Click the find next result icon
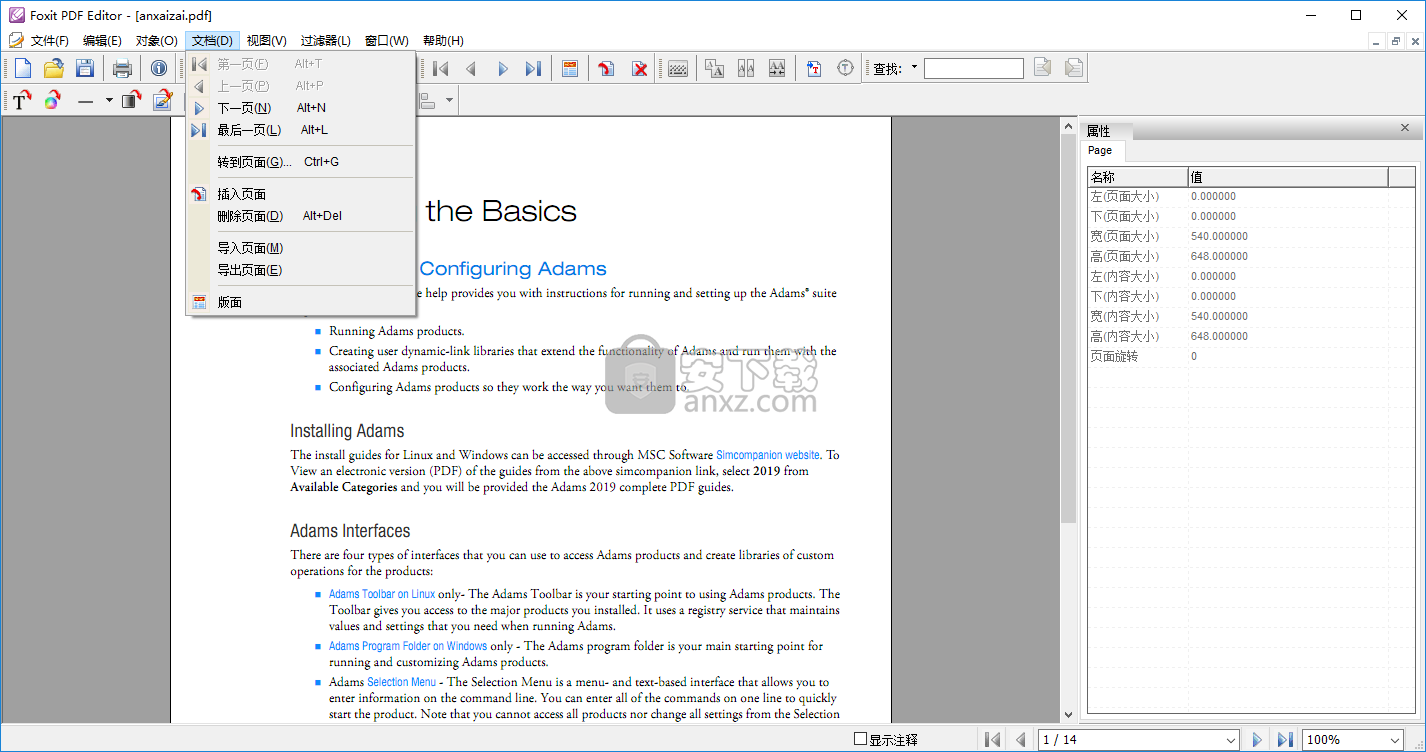 point(1074,68)
